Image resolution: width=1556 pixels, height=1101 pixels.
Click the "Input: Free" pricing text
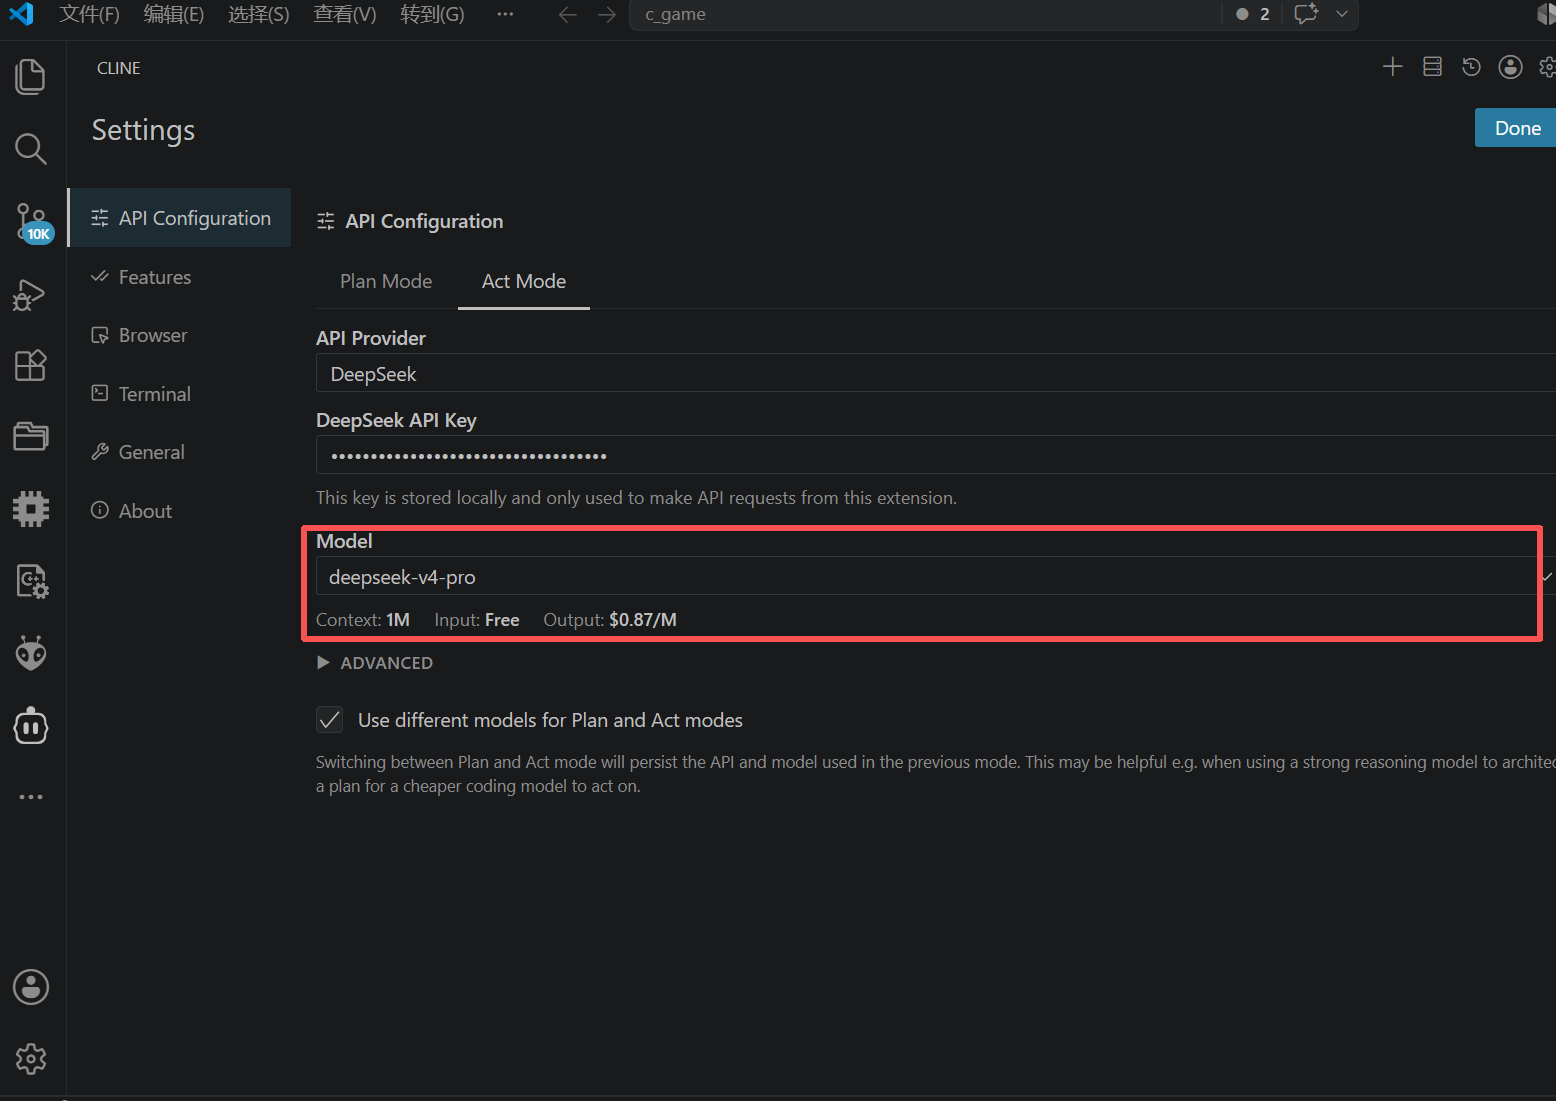[x=477, y=620]
